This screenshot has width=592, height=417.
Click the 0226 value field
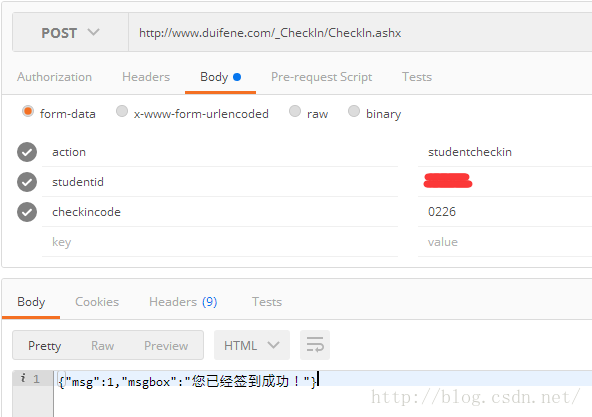tap(505, 212)
